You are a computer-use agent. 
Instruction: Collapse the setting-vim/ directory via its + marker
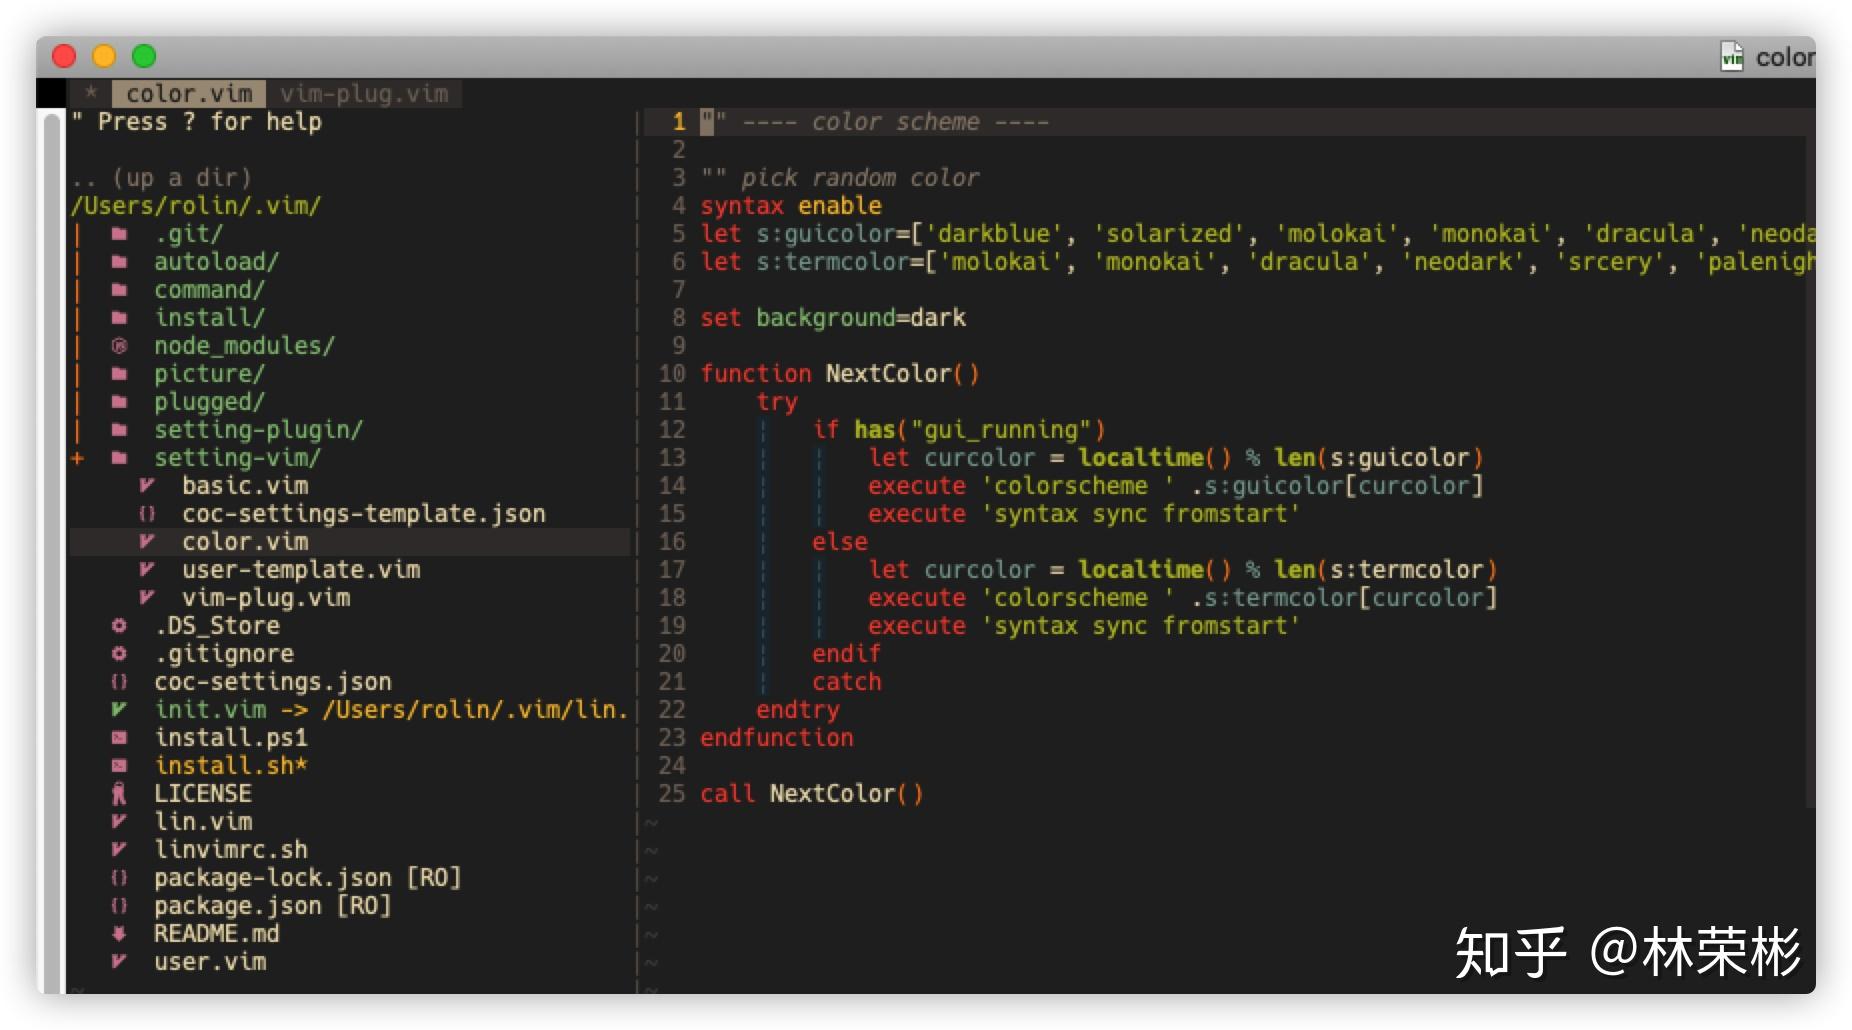tap(76, 459)
